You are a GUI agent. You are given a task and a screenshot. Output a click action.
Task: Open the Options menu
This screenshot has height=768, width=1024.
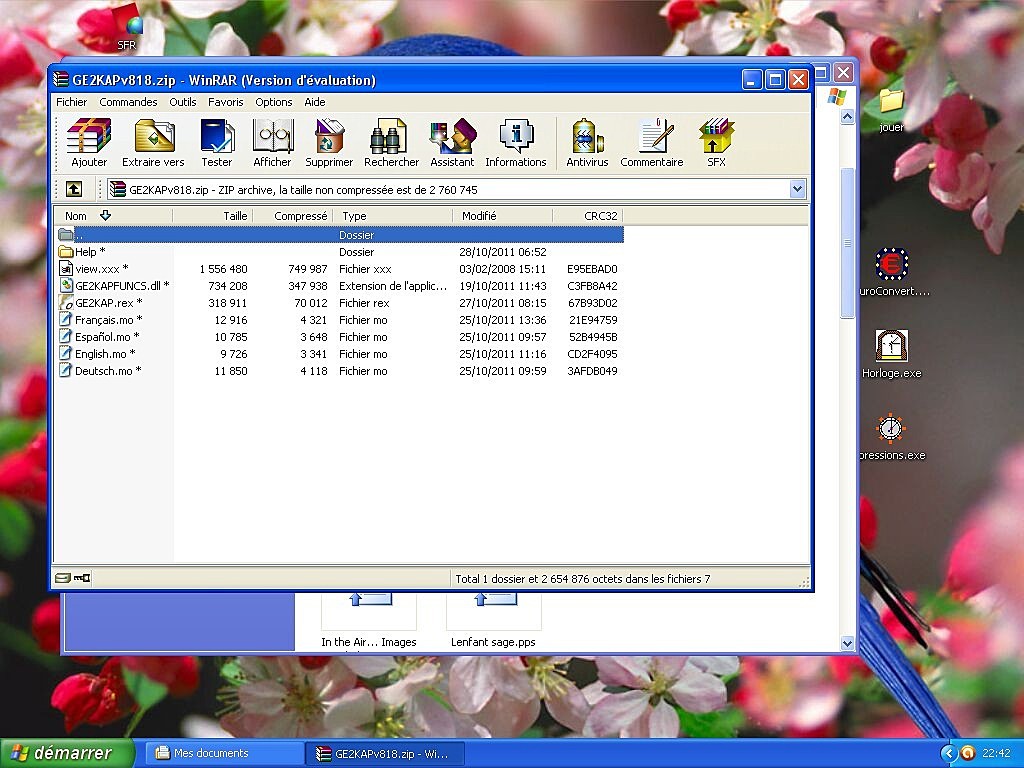point(274,102)
